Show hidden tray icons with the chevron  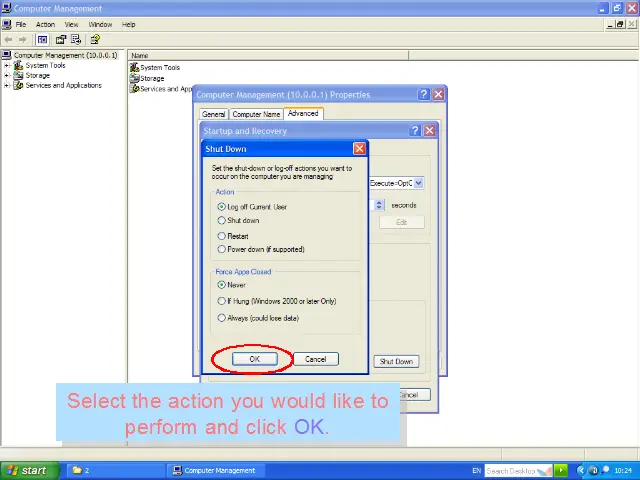click(x=581, y=471)
